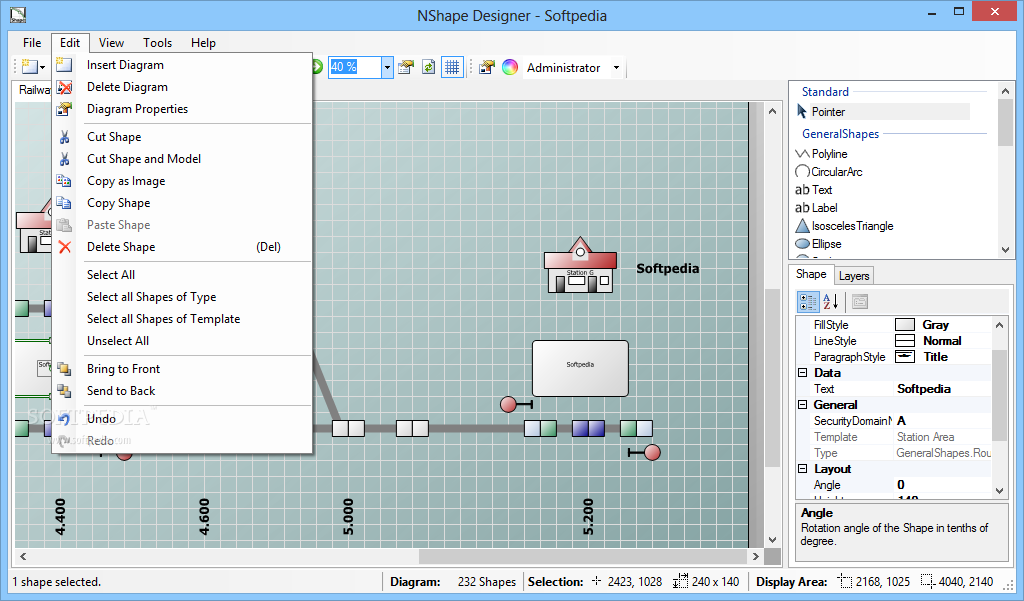Choose Copy as Image
Viewport: 1024px width, 601px height.
pos(125,181)
